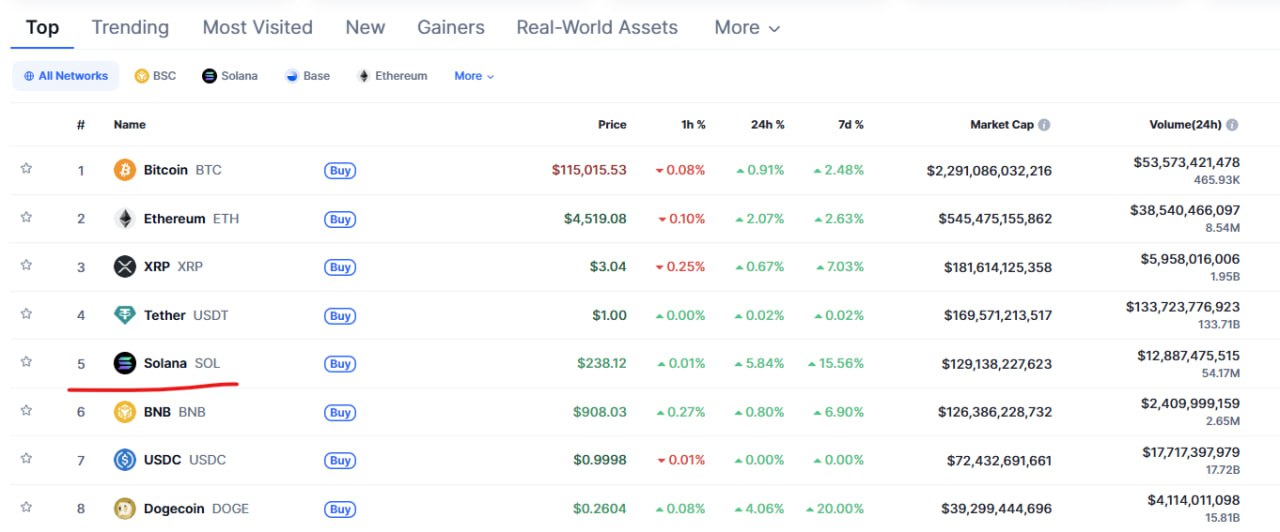Click Buy button for Solana

tap(340, 364)
